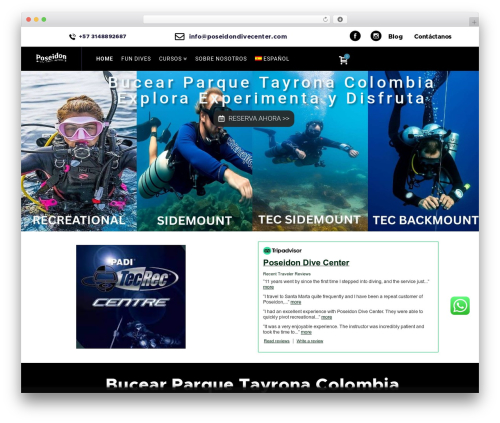Click Write a review link

pos(310,341)
